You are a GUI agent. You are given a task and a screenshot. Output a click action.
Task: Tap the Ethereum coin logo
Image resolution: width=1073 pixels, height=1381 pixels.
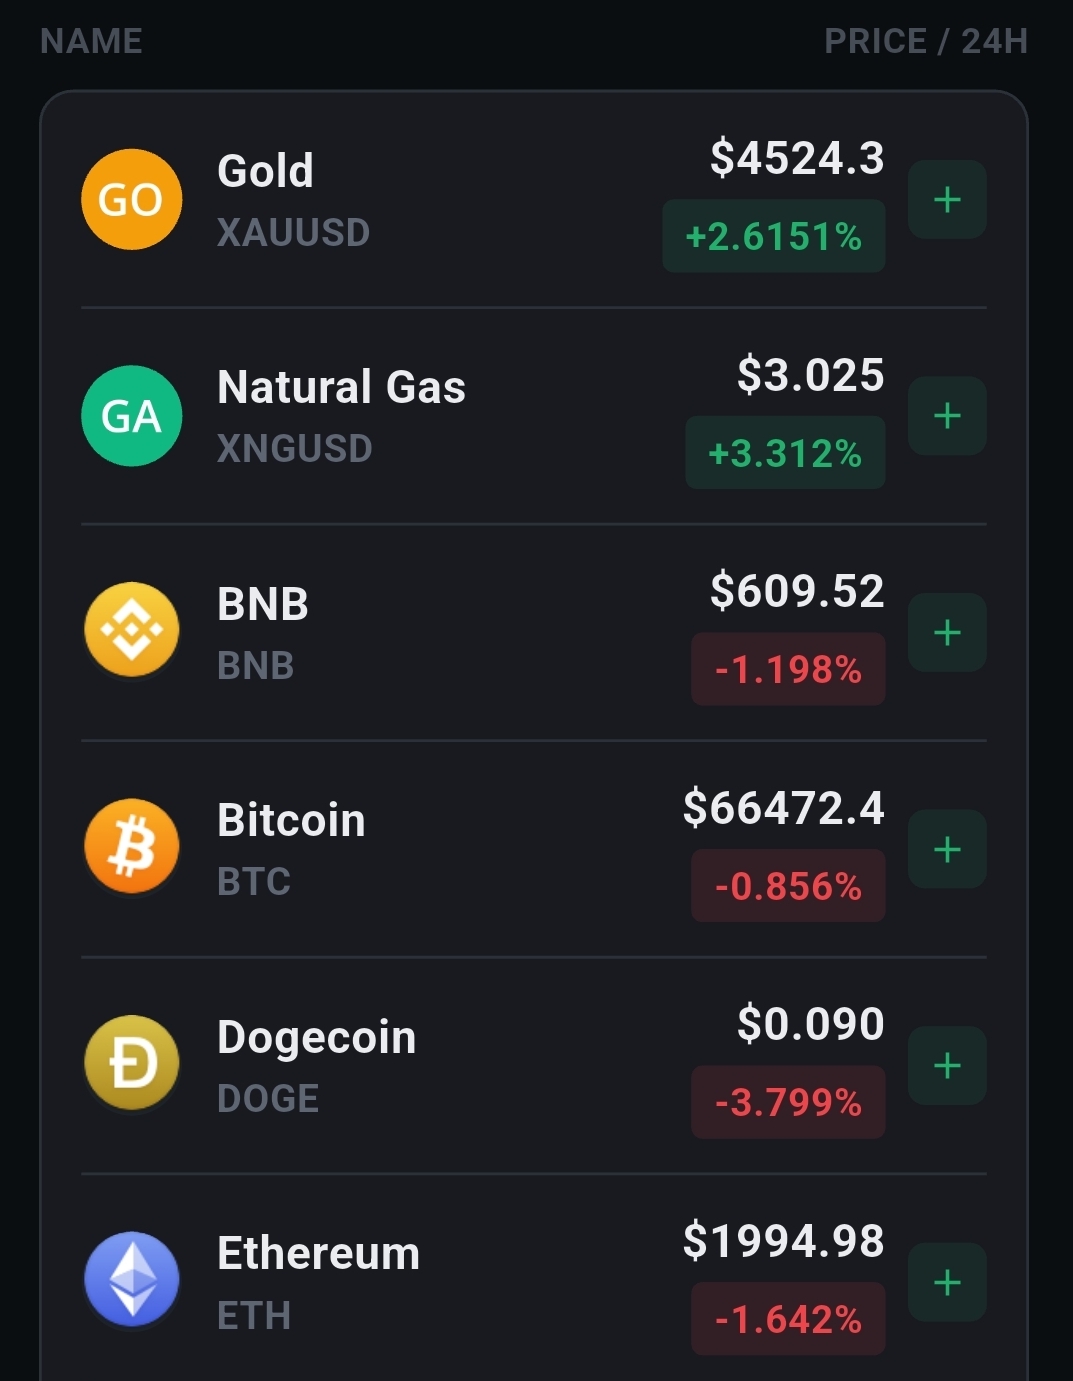pos(131,1279)
